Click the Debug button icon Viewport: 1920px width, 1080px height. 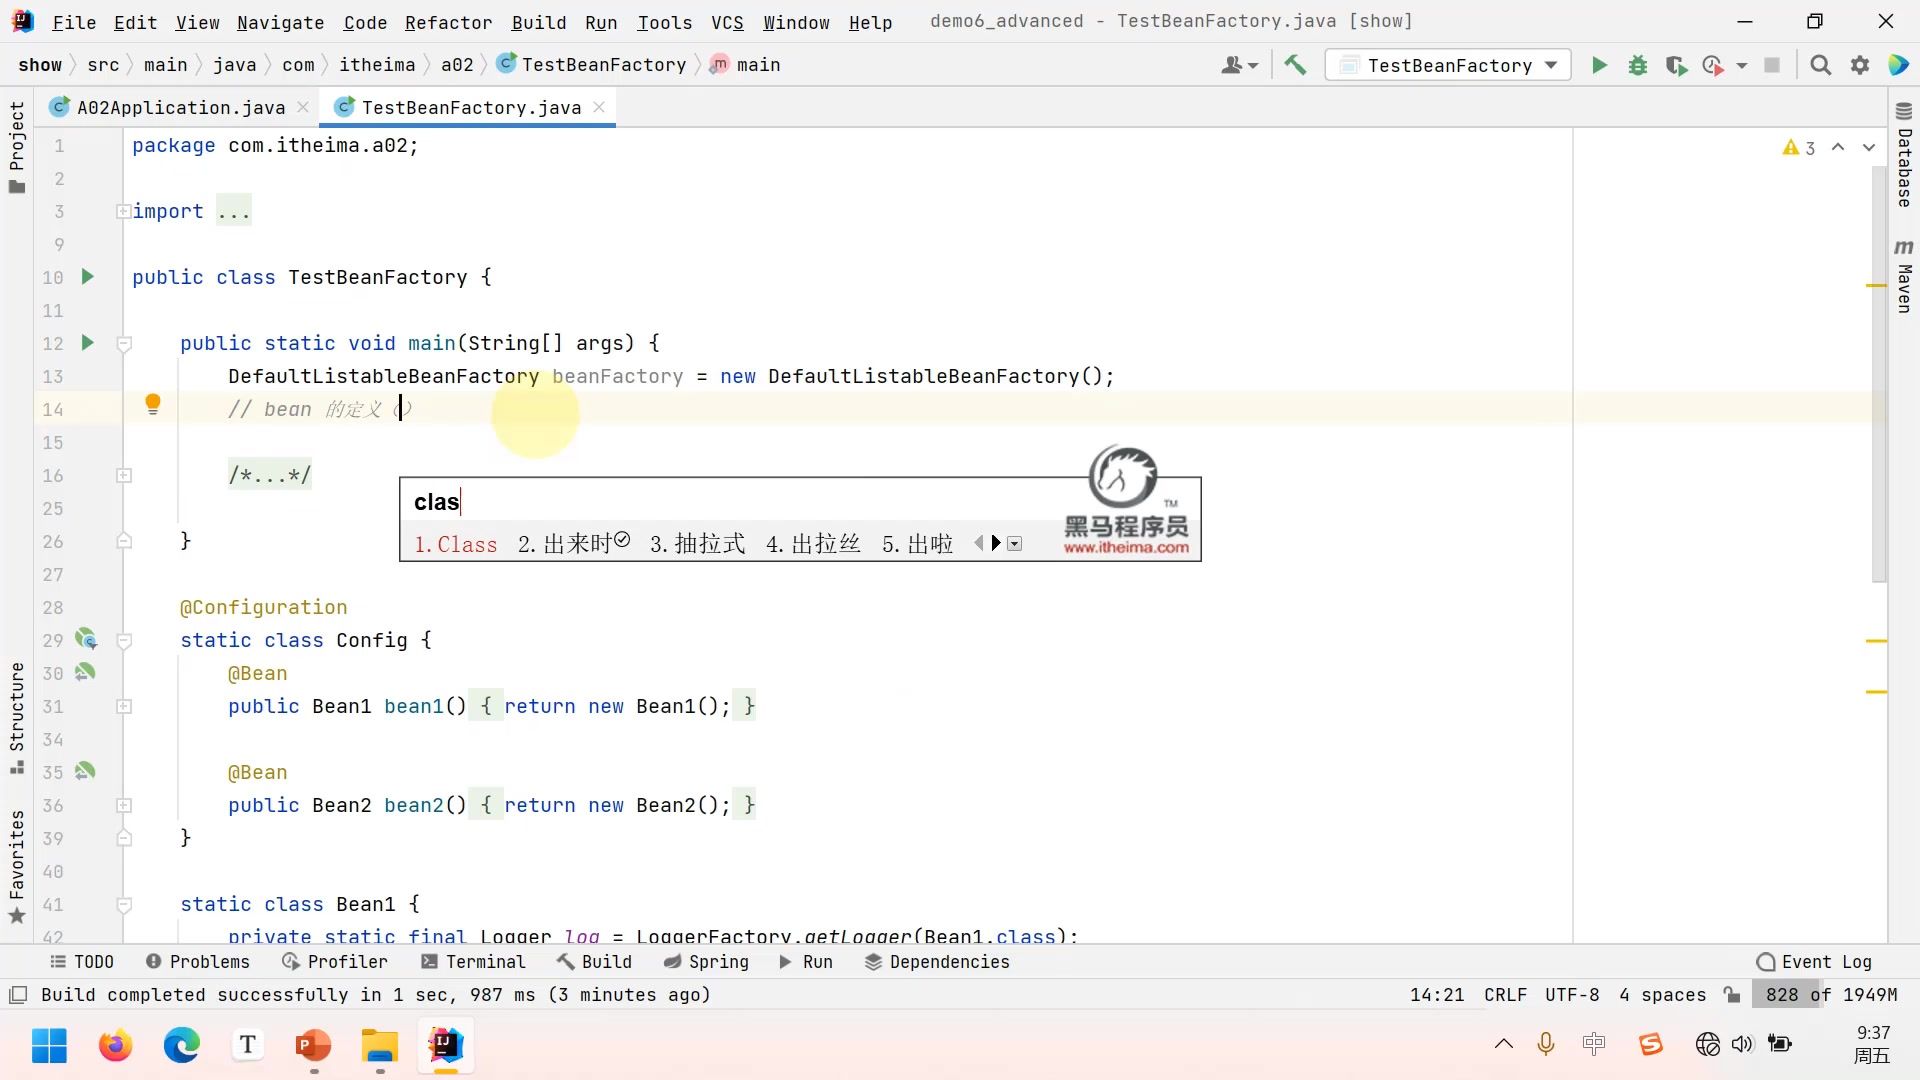click(1638, 65)
